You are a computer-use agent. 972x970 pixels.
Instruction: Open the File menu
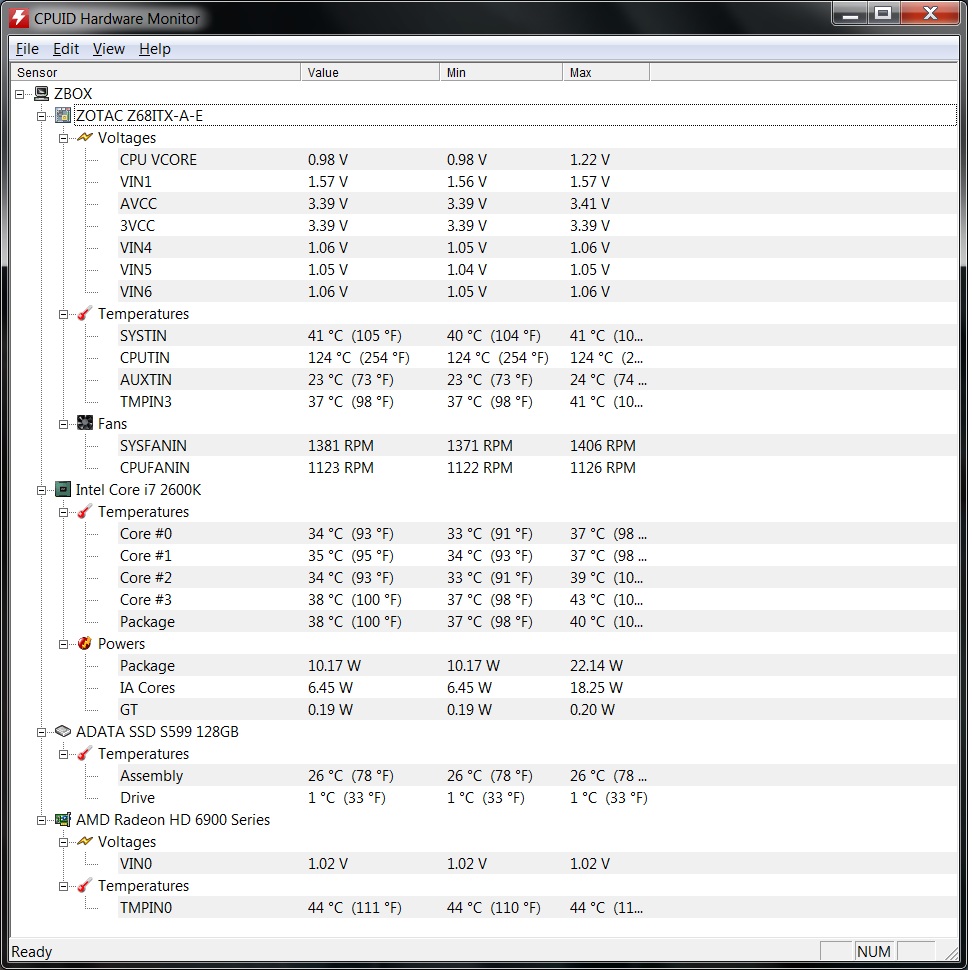click(x=27, y=49)
